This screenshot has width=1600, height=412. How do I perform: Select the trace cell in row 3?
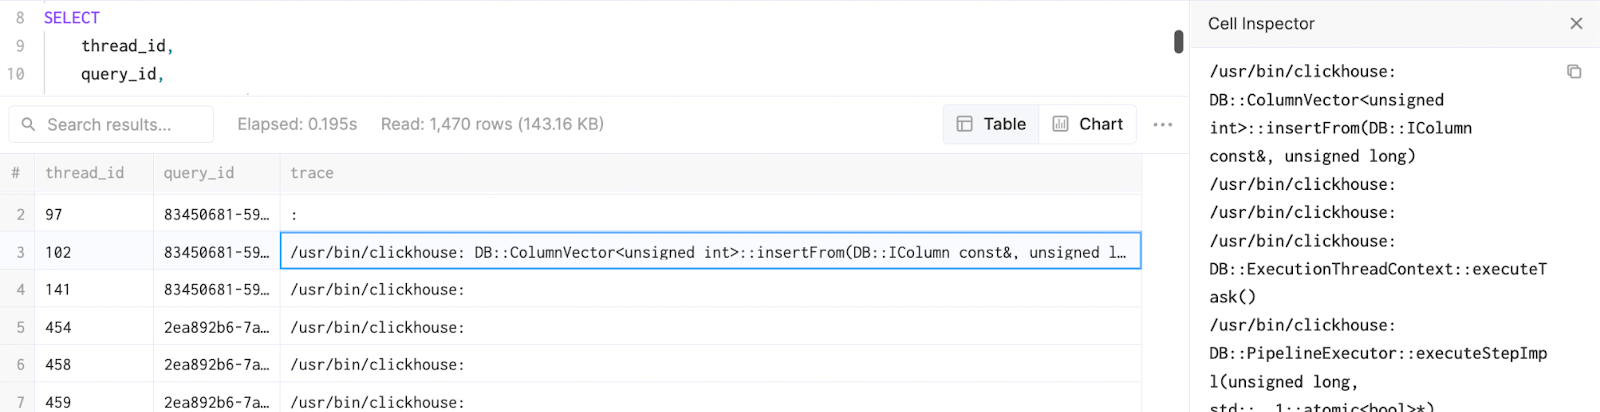(709, 252)
